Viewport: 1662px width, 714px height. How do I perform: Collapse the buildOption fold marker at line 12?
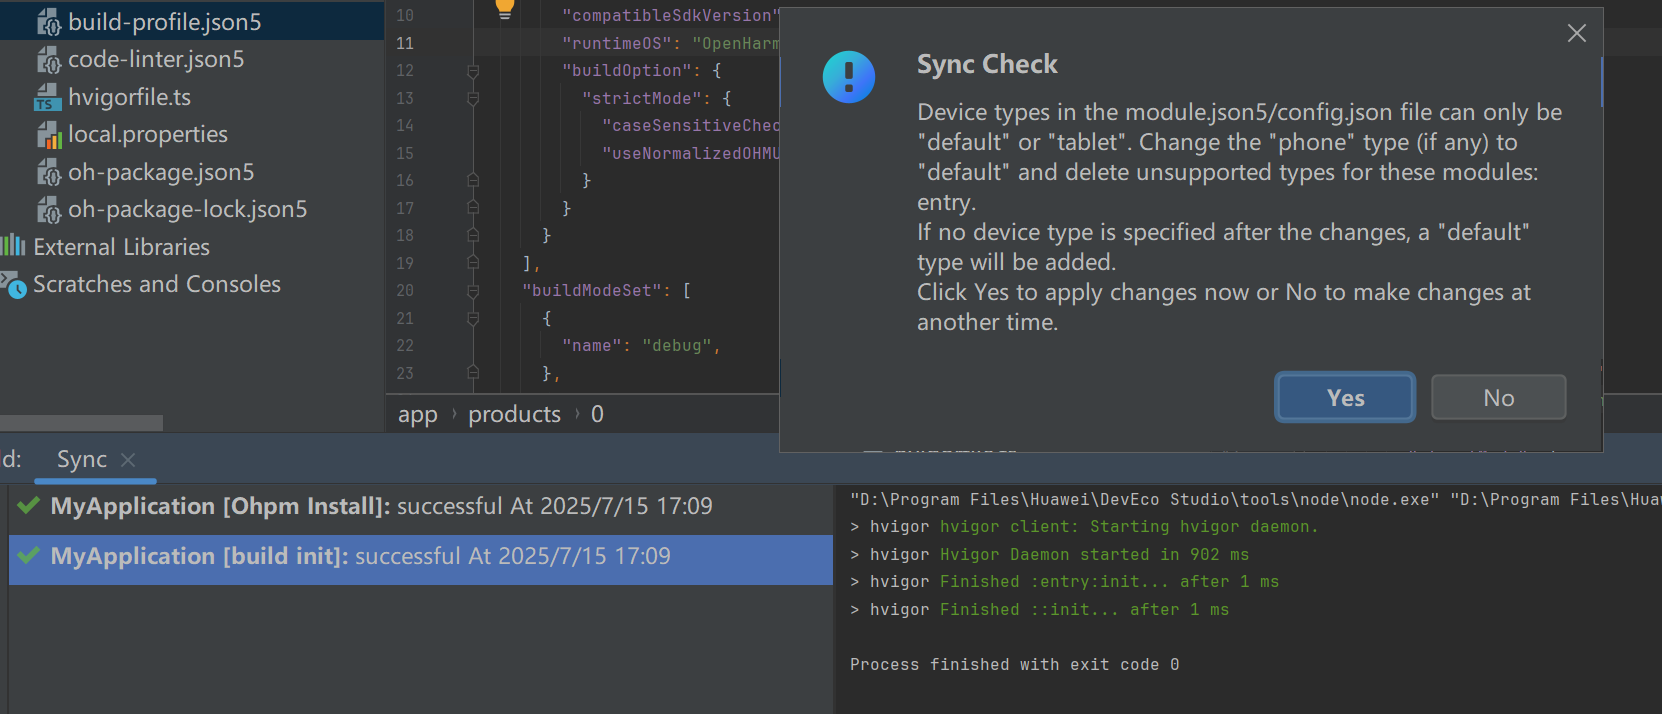point(473,71)
